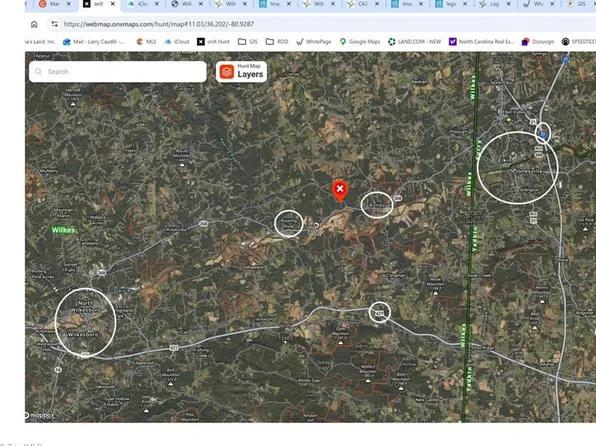
Task: Click the magnifier icon in Search box
Action: tap(38, 71)
